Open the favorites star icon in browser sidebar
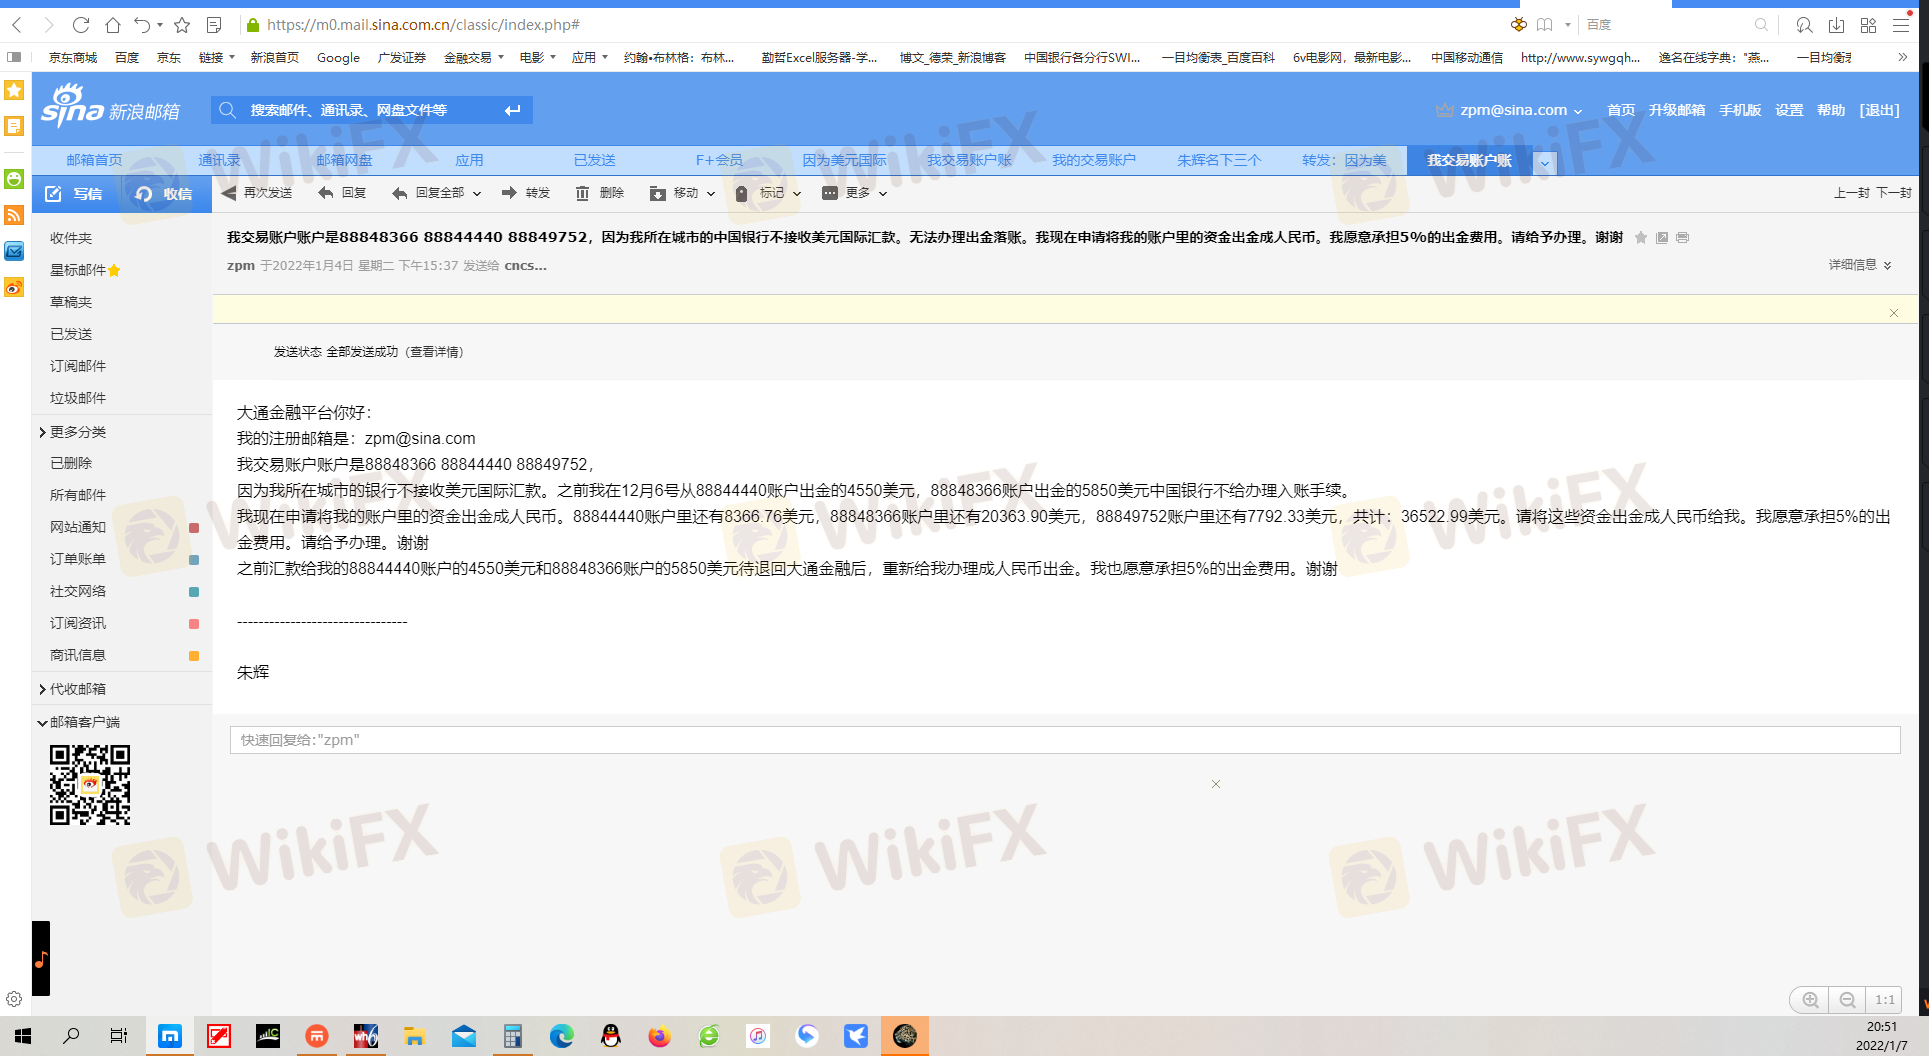Viewport: 1929px width, 1056px height. tap(14, 90)
